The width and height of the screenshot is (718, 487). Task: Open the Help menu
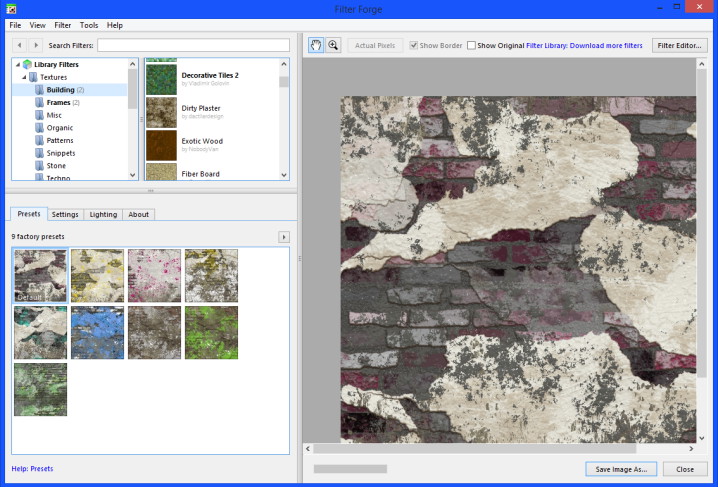[114, 25]
